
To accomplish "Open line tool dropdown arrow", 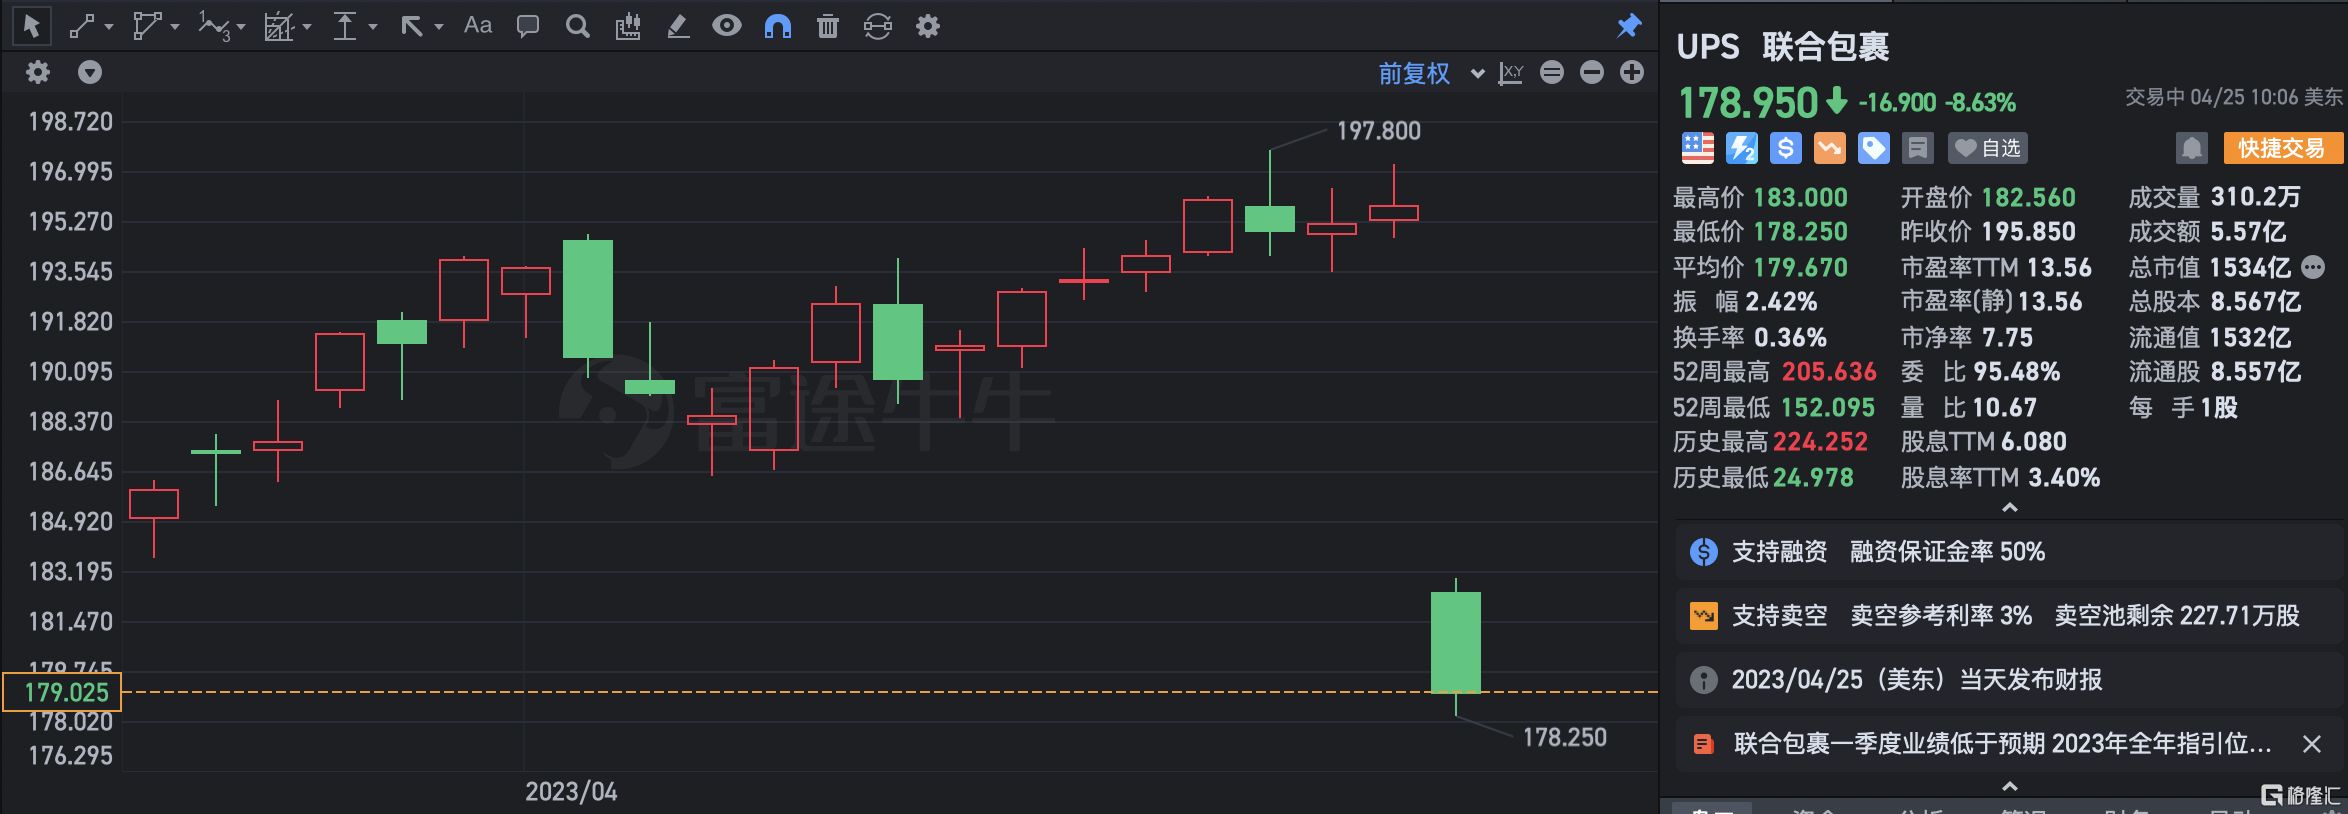I will click(109, 27).
